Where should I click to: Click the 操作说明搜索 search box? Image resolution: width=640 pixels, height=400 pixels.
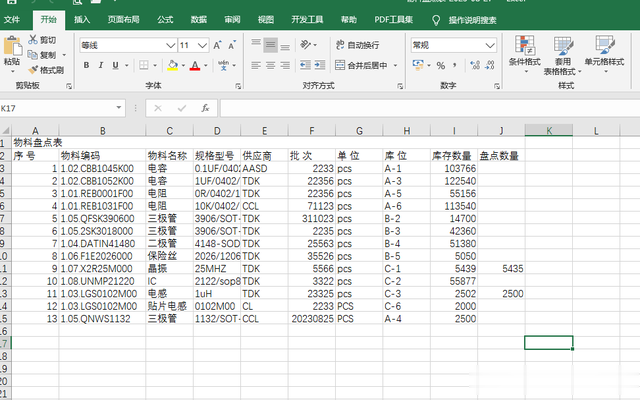point(472,20)
